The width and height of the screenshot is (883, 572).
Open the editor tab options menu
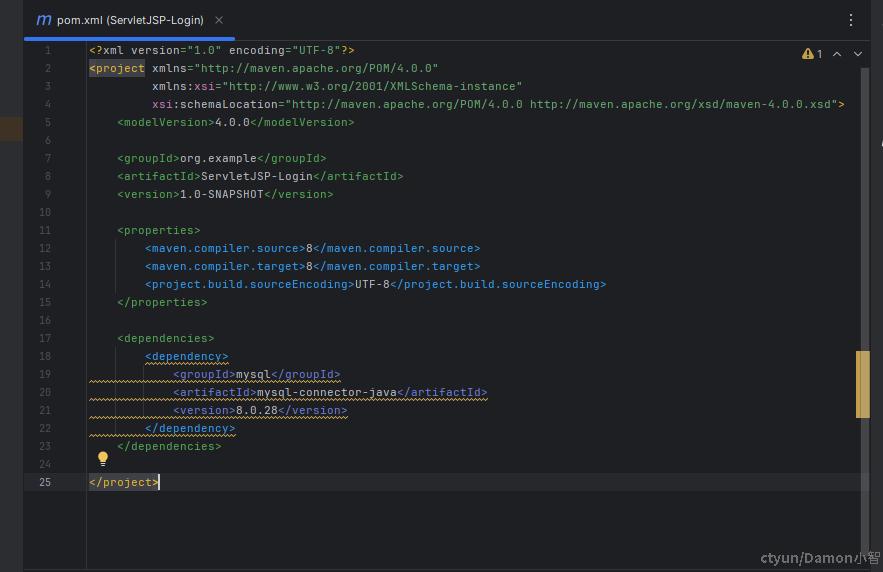click(850, 20)
